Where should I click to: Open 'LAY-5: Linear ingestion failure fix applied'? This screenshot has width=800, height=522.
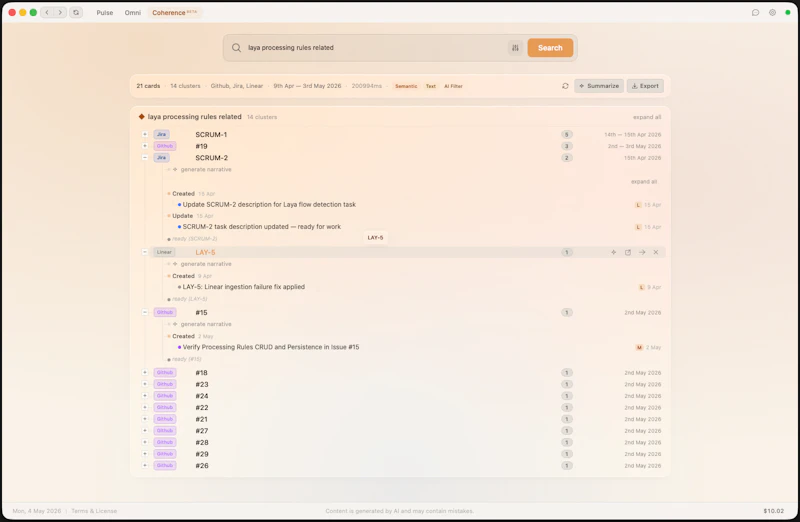click(244, 287)
